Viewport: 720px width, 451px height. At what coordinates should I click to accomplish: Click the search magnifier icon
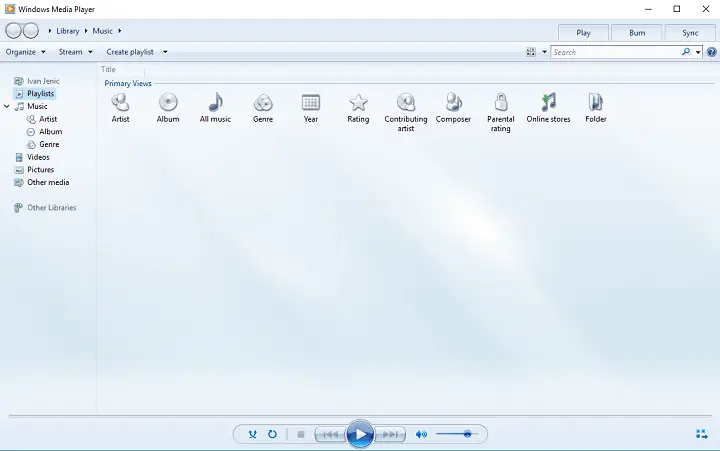[x=686, y=52]
